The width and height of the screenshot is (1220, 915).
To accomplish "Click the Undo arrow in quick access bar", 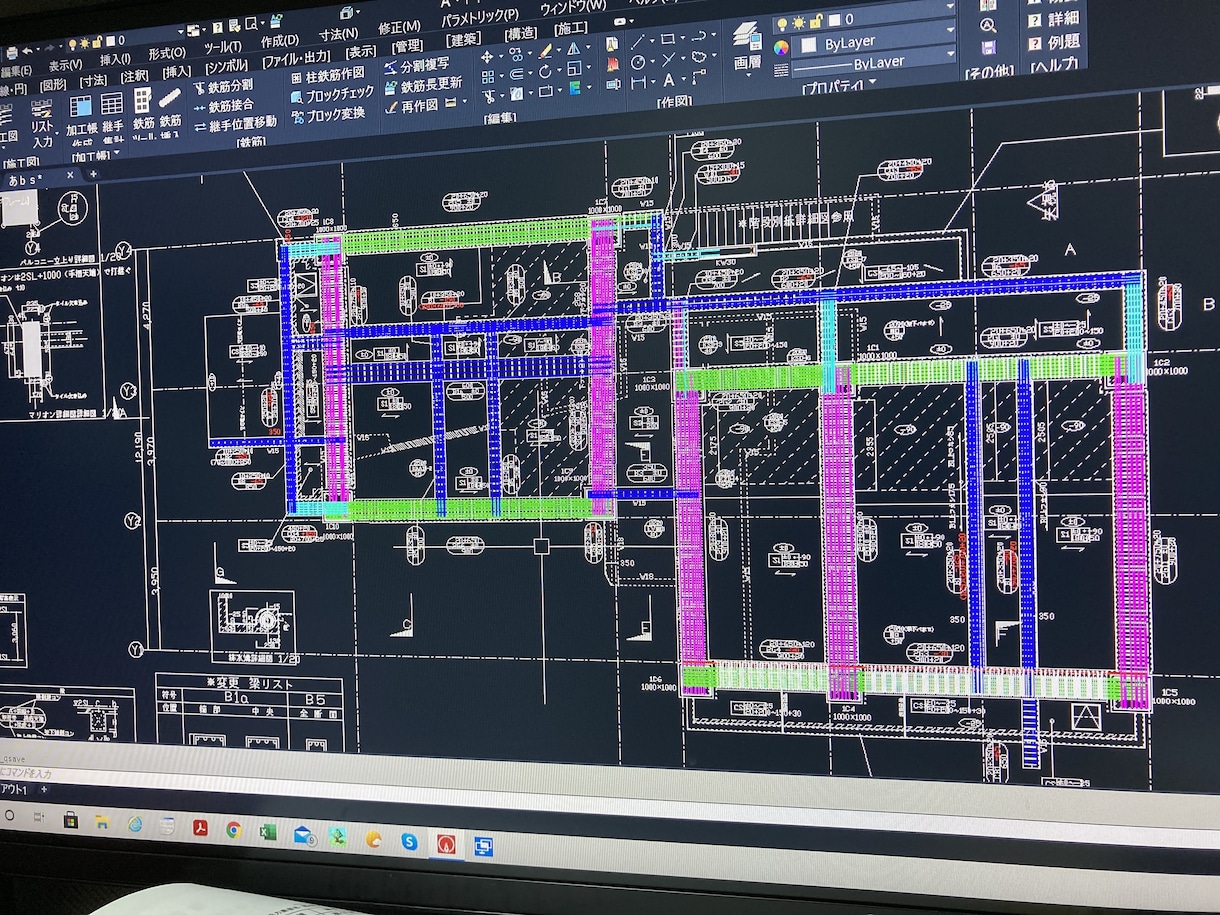I will click(x=27, y=50).
